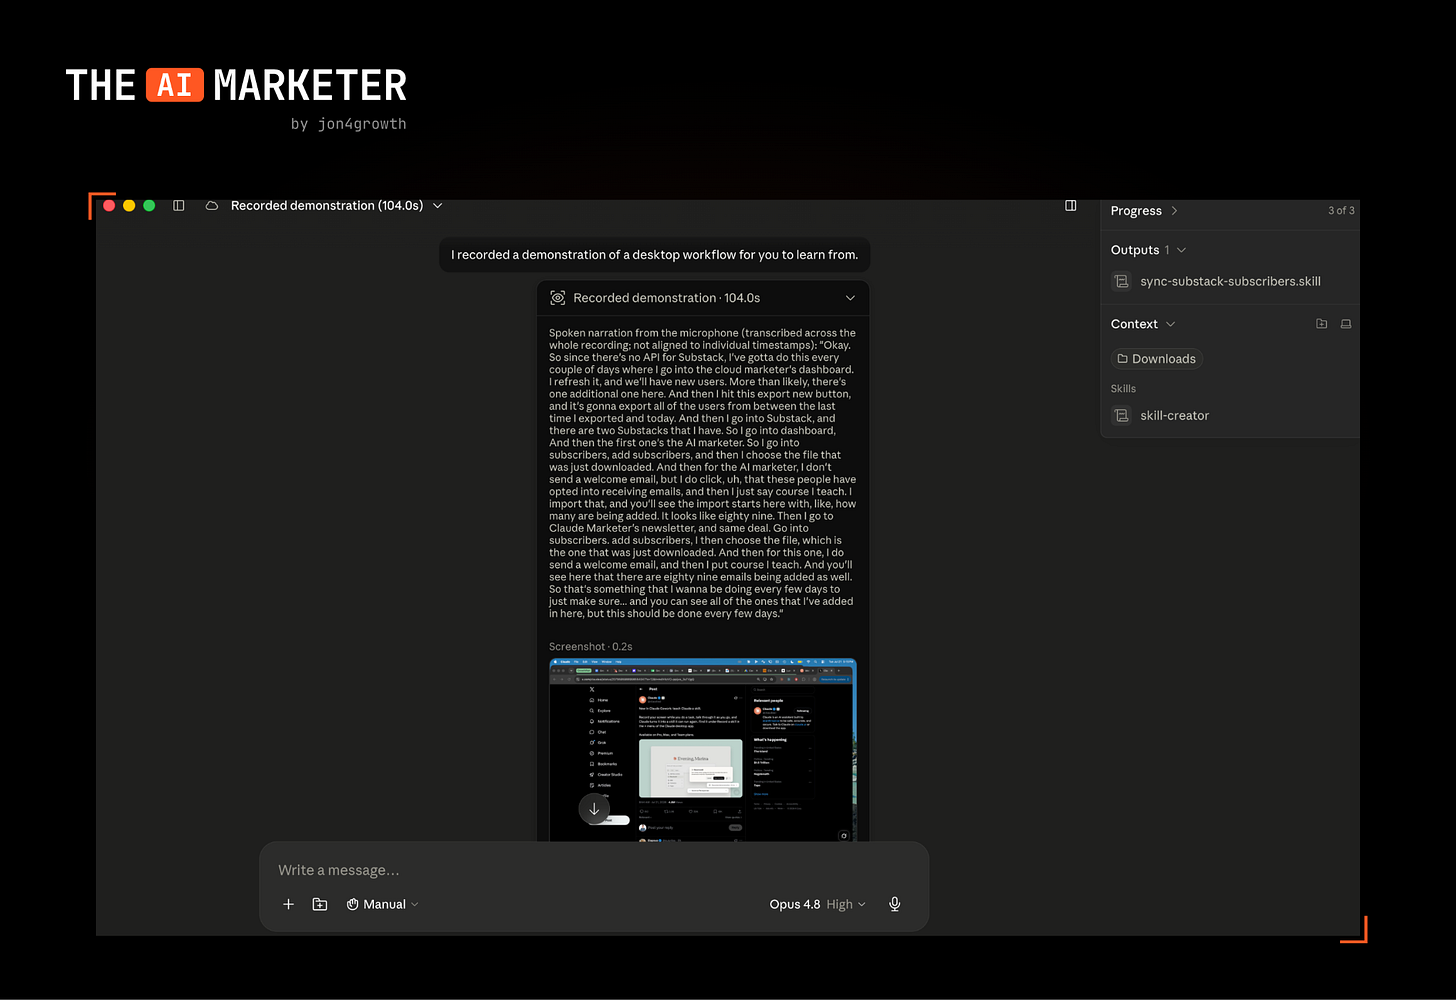The height and width of the screenshot is (1000, 1456).
Task: Click the 'I recorded a demonstration' message bubble
Action: tap(655, 255)
